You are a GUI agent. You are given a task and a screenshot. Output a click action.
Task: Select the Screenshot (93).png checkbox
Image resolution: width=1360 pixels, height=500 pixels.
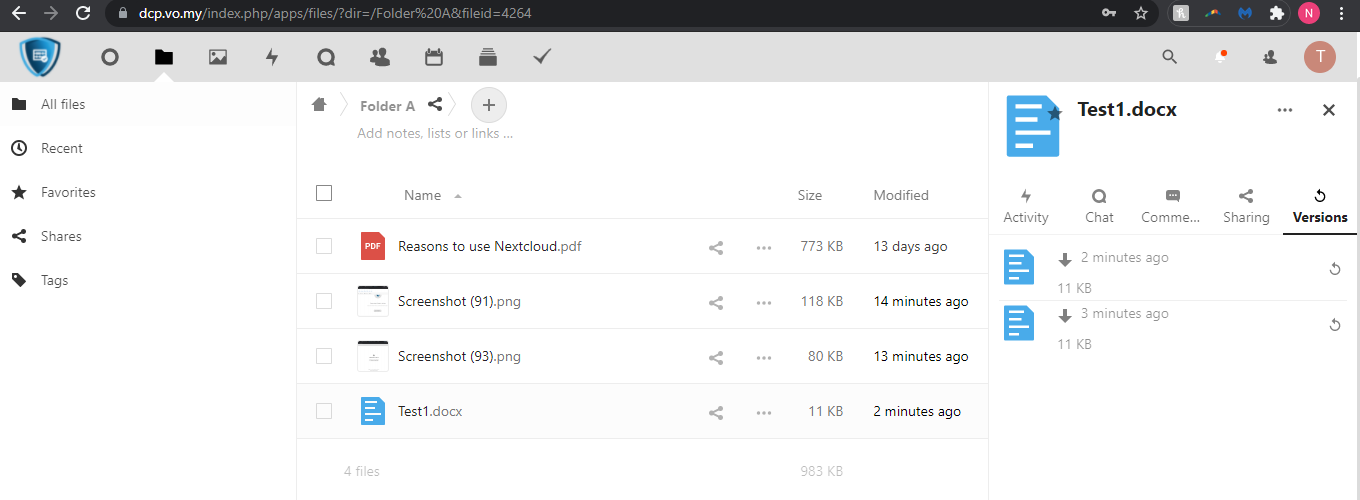[324, 356]
